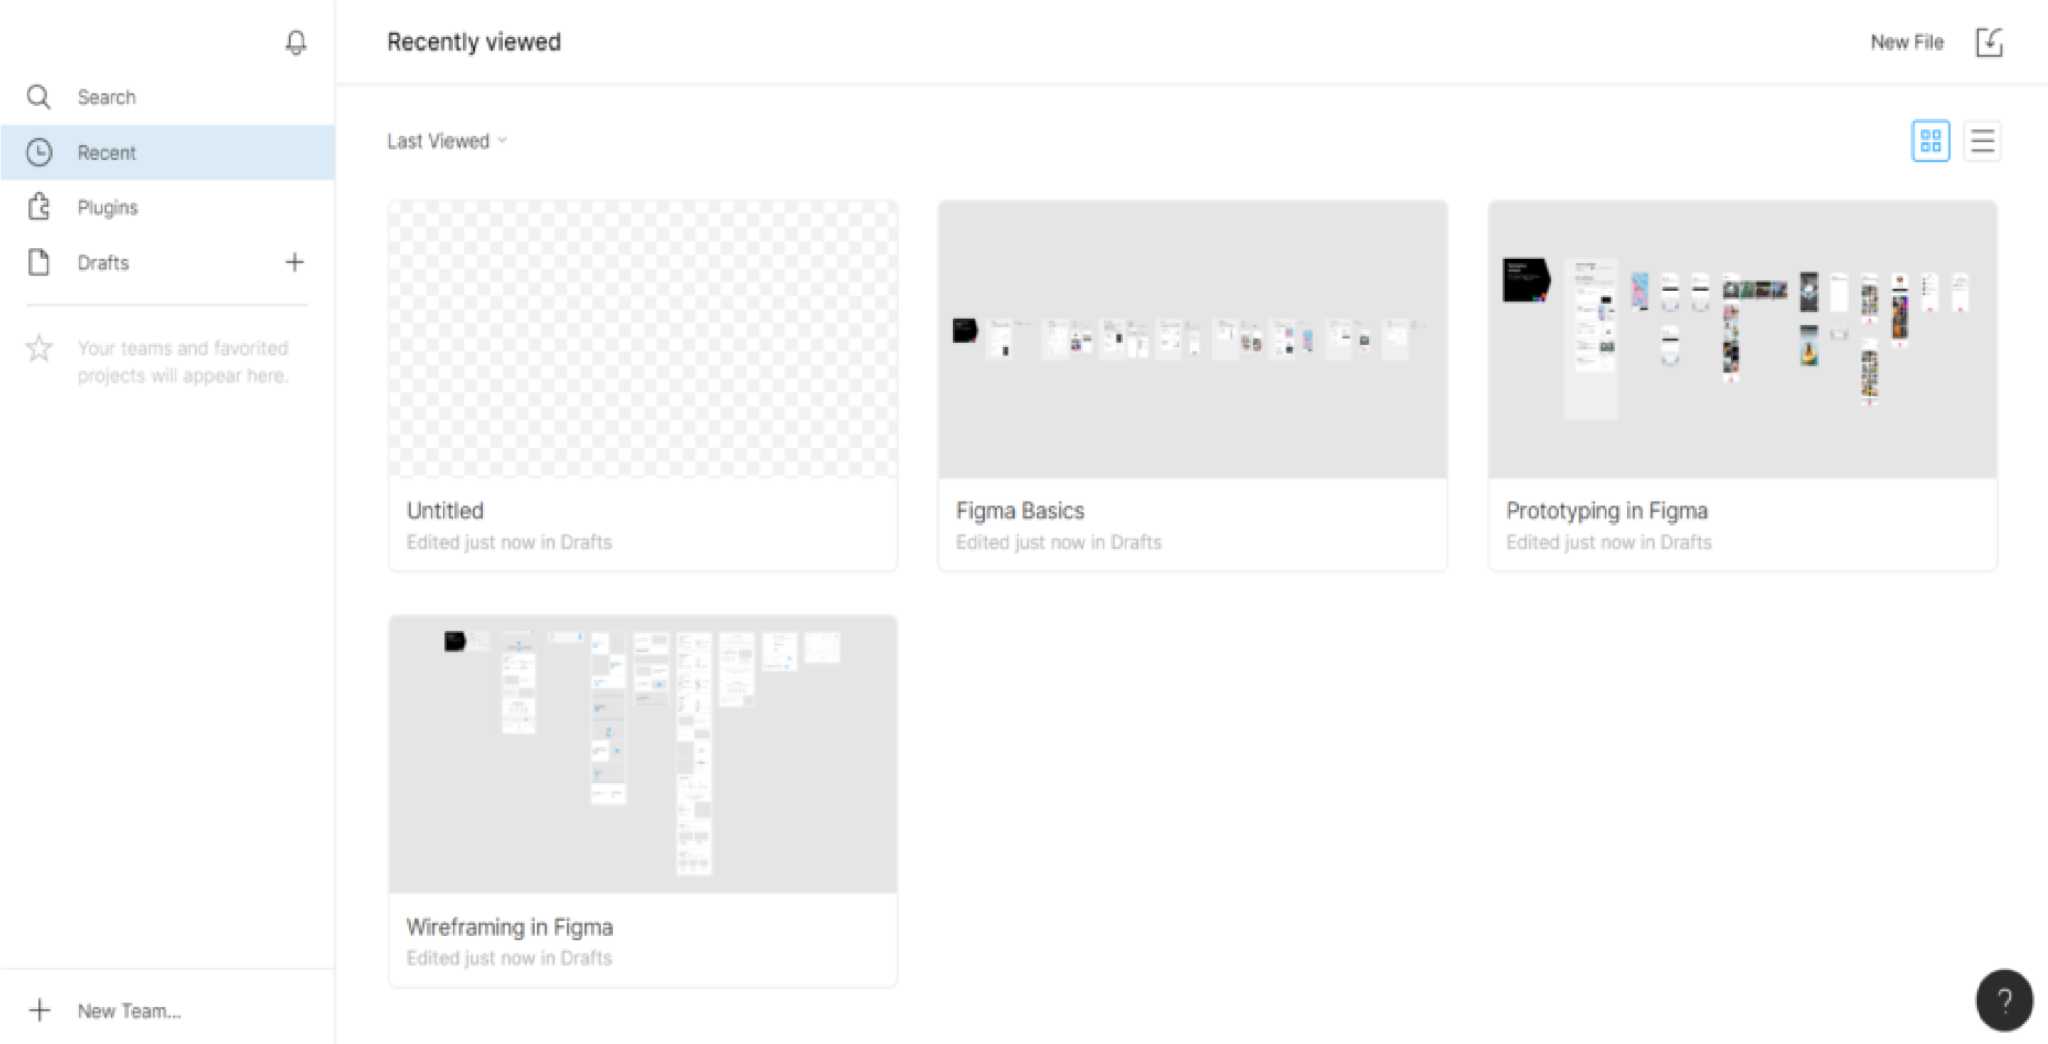Open the help question mark button
The image size is (2048, 1044).
(2003, 1000)
